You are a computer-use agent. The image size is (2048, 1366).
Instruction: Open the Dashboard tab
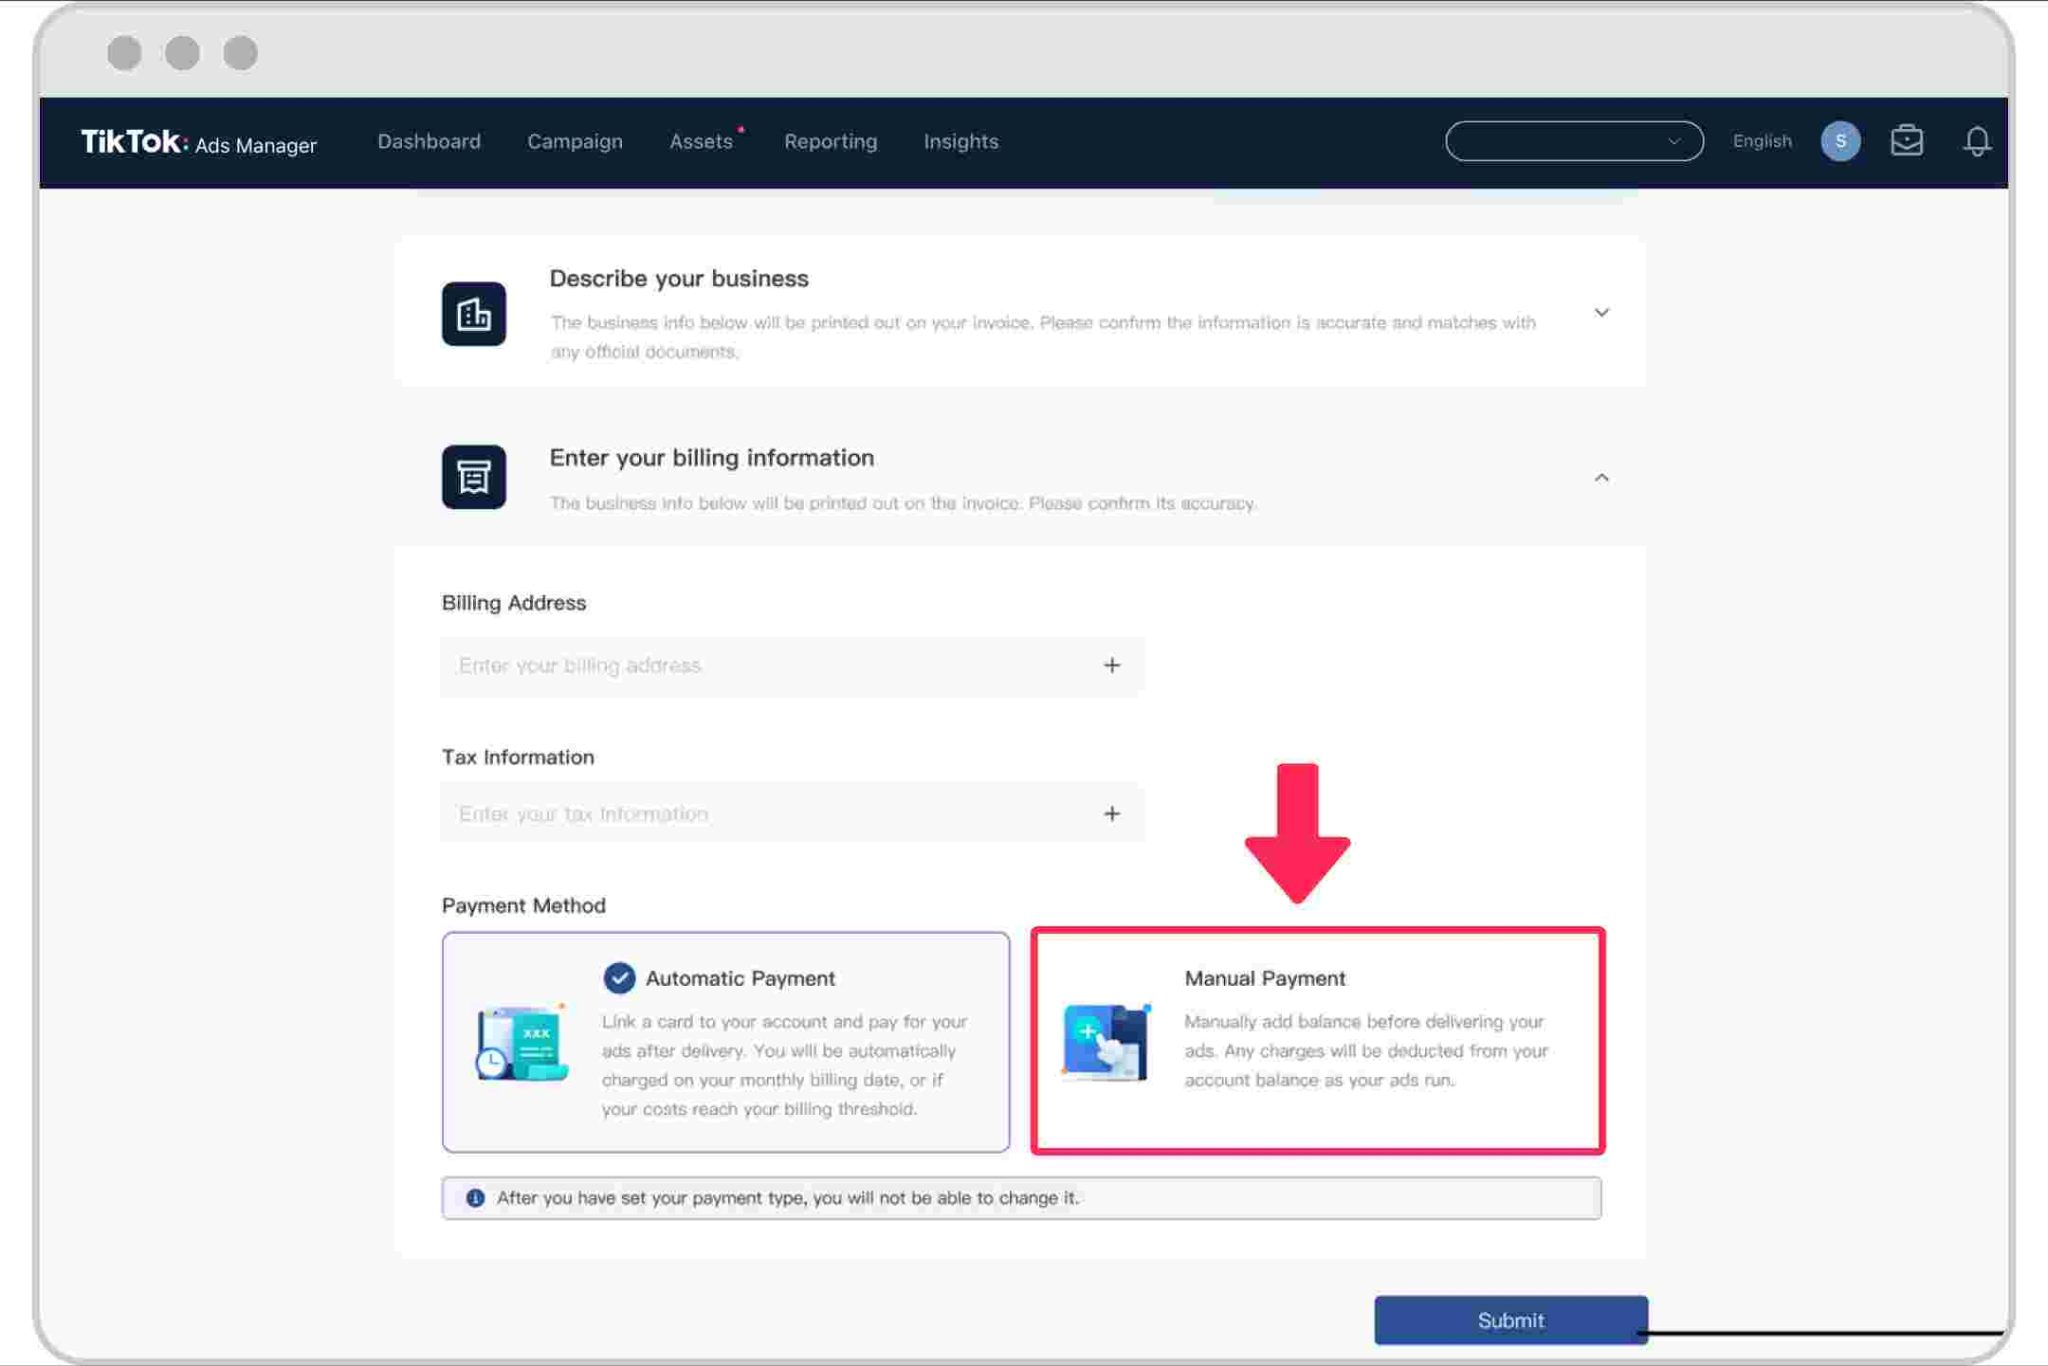coord(429,141)
